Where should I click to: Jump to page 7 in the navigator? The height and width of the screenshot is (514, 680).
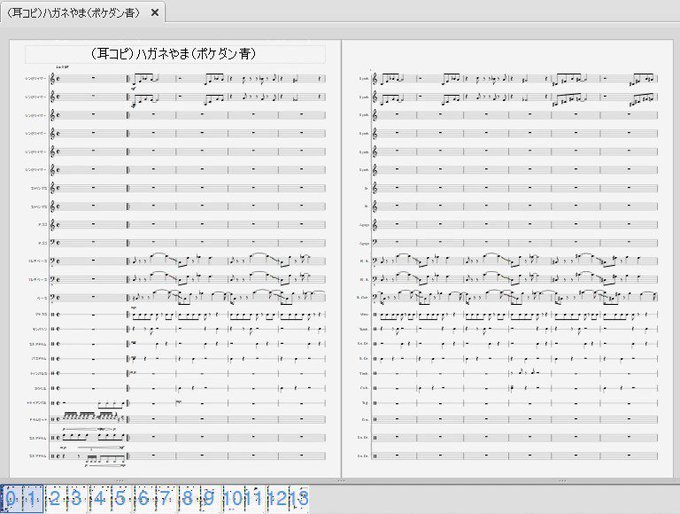tap(166, 498)
